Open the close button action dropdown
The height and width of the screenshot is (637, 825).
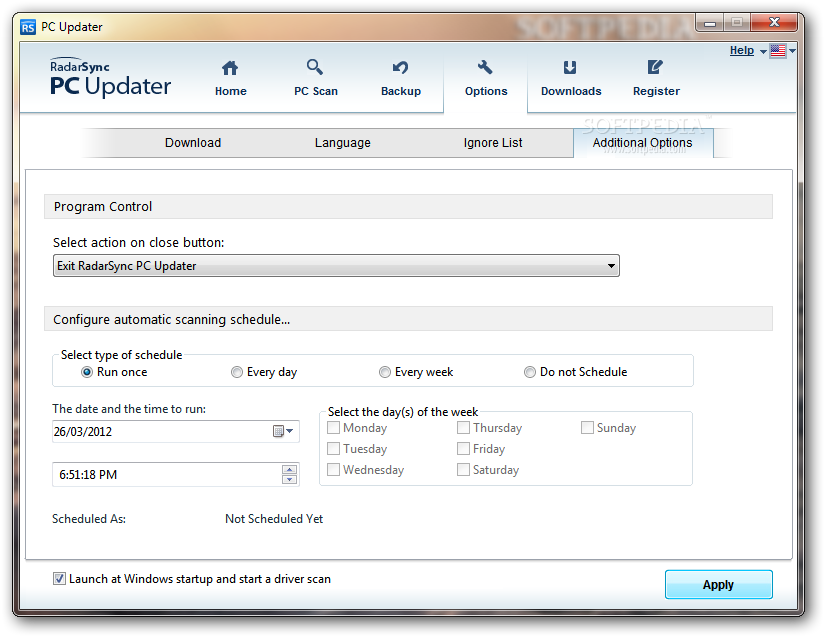[336, 266]
